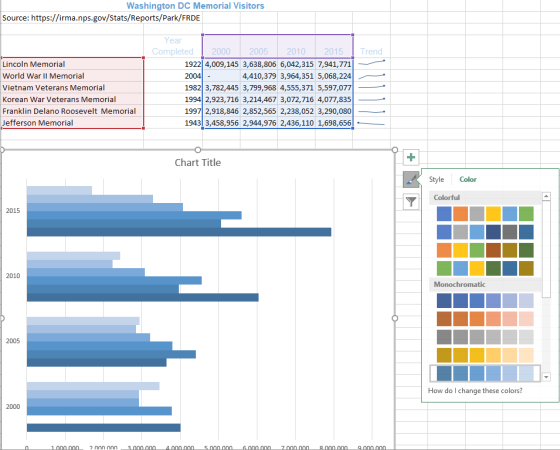The image size is (560, 450).
Task: Click the cell with value 1,698,656
Action: point(334,123)
